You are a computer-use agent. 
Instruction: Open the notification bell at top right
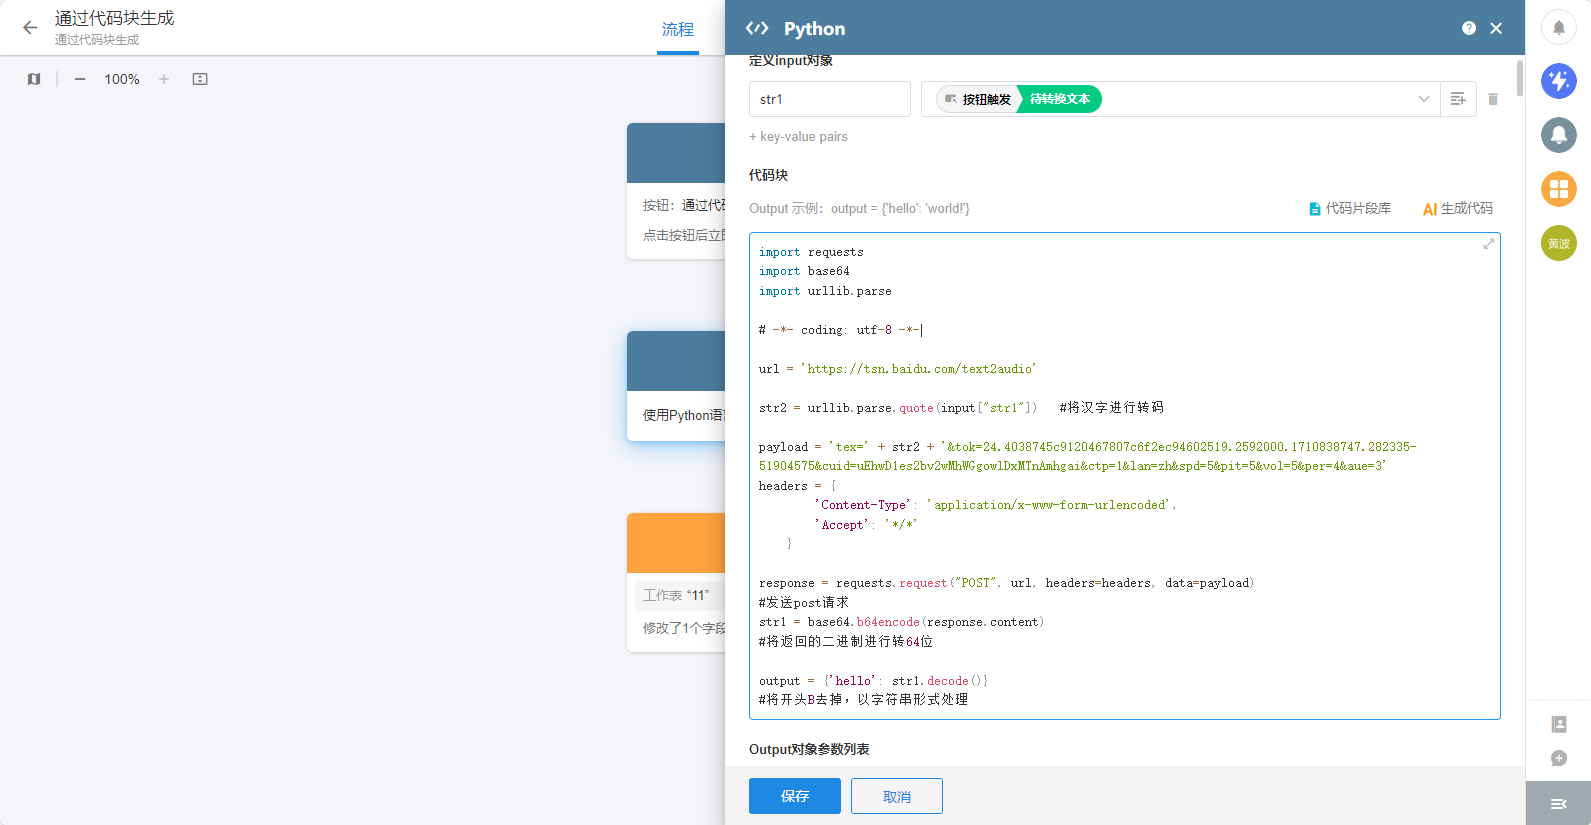(x=1558, y=27)
